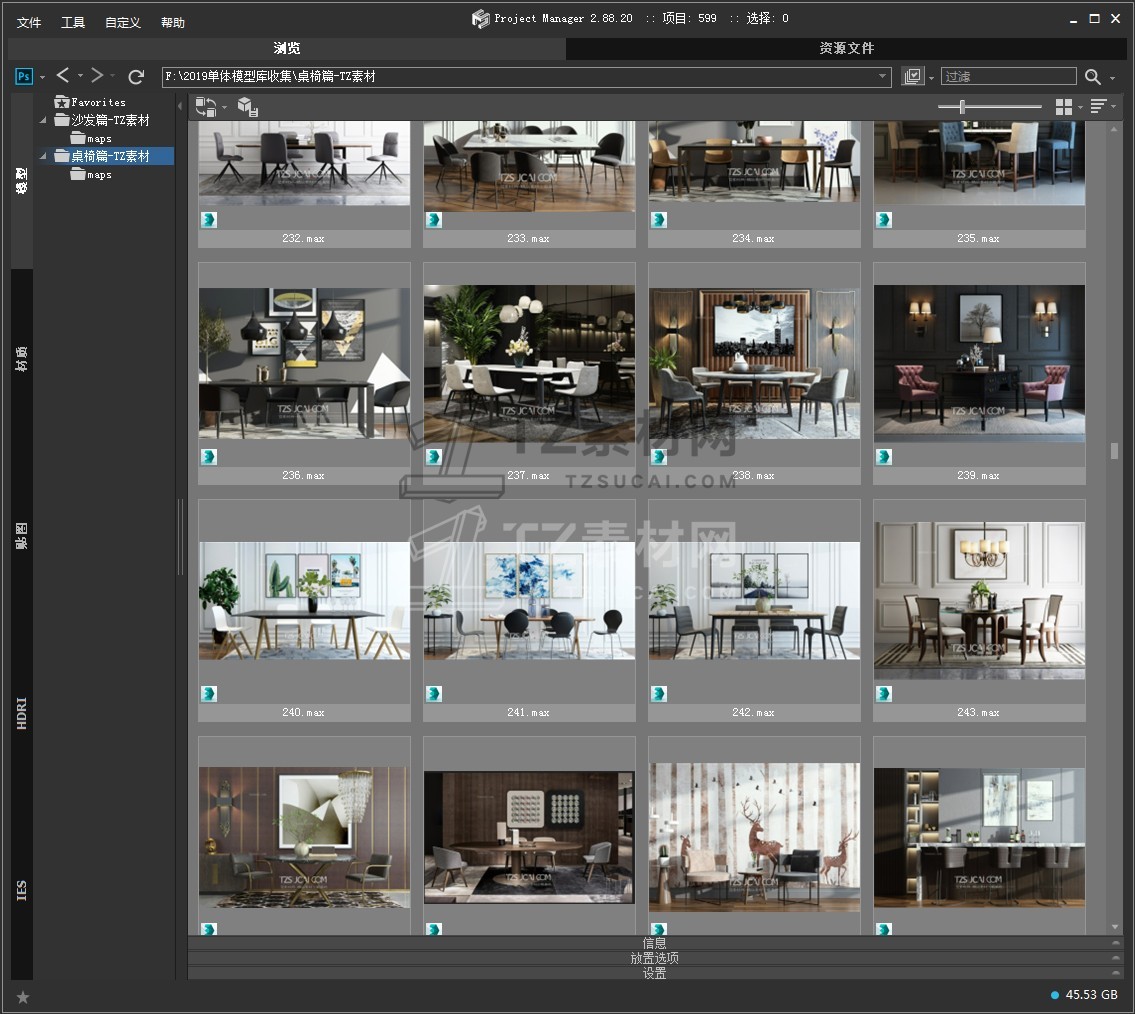Collapse the left folder tree panel
This screenshot has width=1135, height=1014.
(181, 105)
